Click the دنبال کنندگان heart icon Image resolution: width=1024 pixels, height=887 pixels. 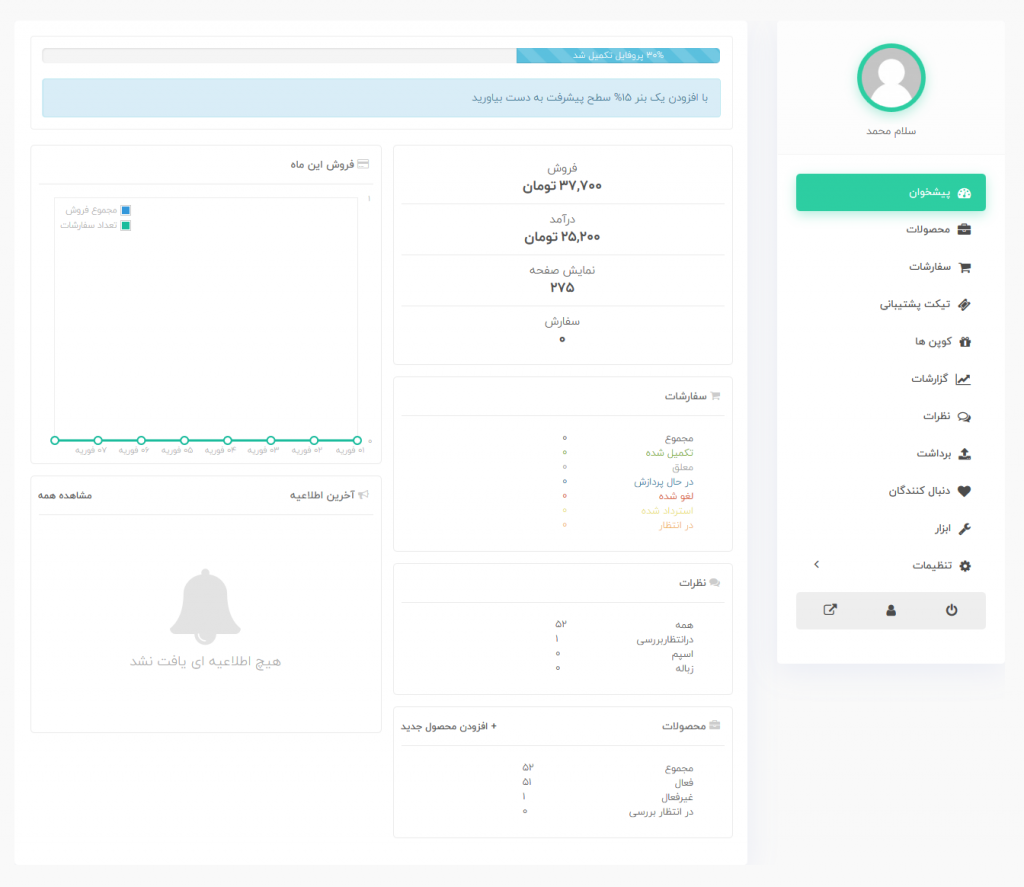[x=964, y=491]
